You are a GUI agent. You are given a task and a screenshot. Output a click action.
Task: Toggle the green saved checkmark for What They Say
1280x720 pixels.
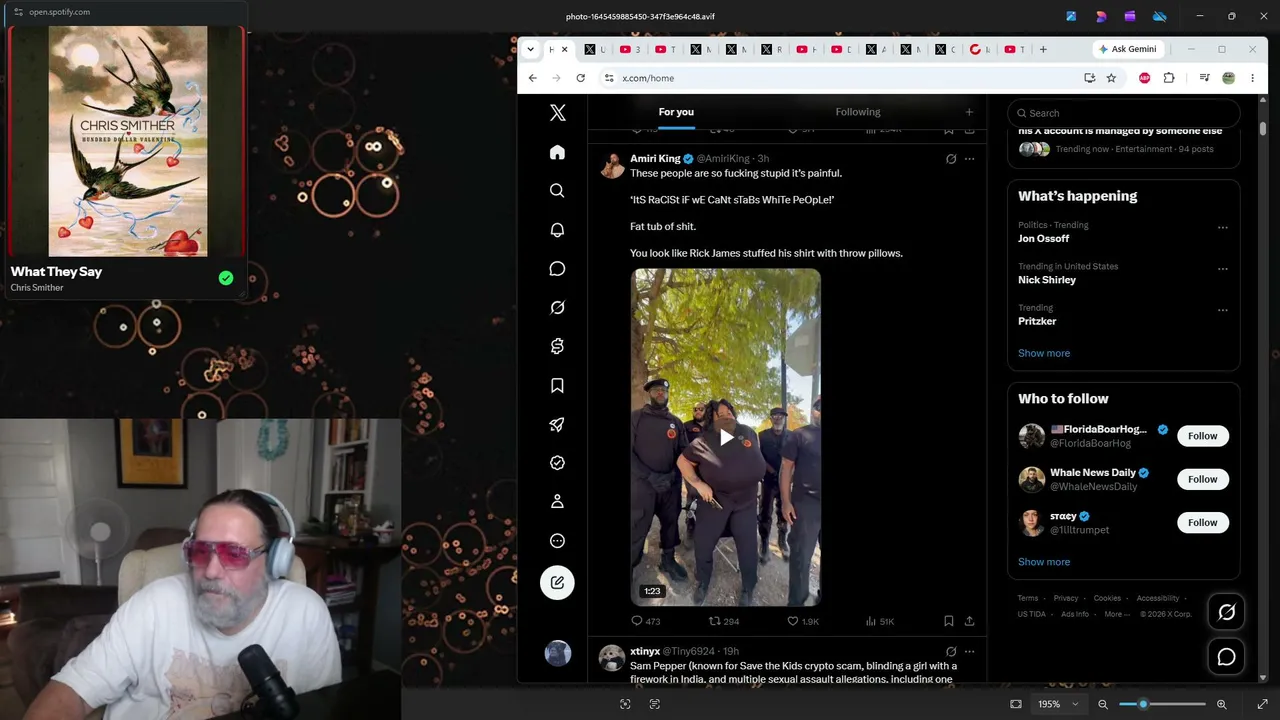point(226,278)
